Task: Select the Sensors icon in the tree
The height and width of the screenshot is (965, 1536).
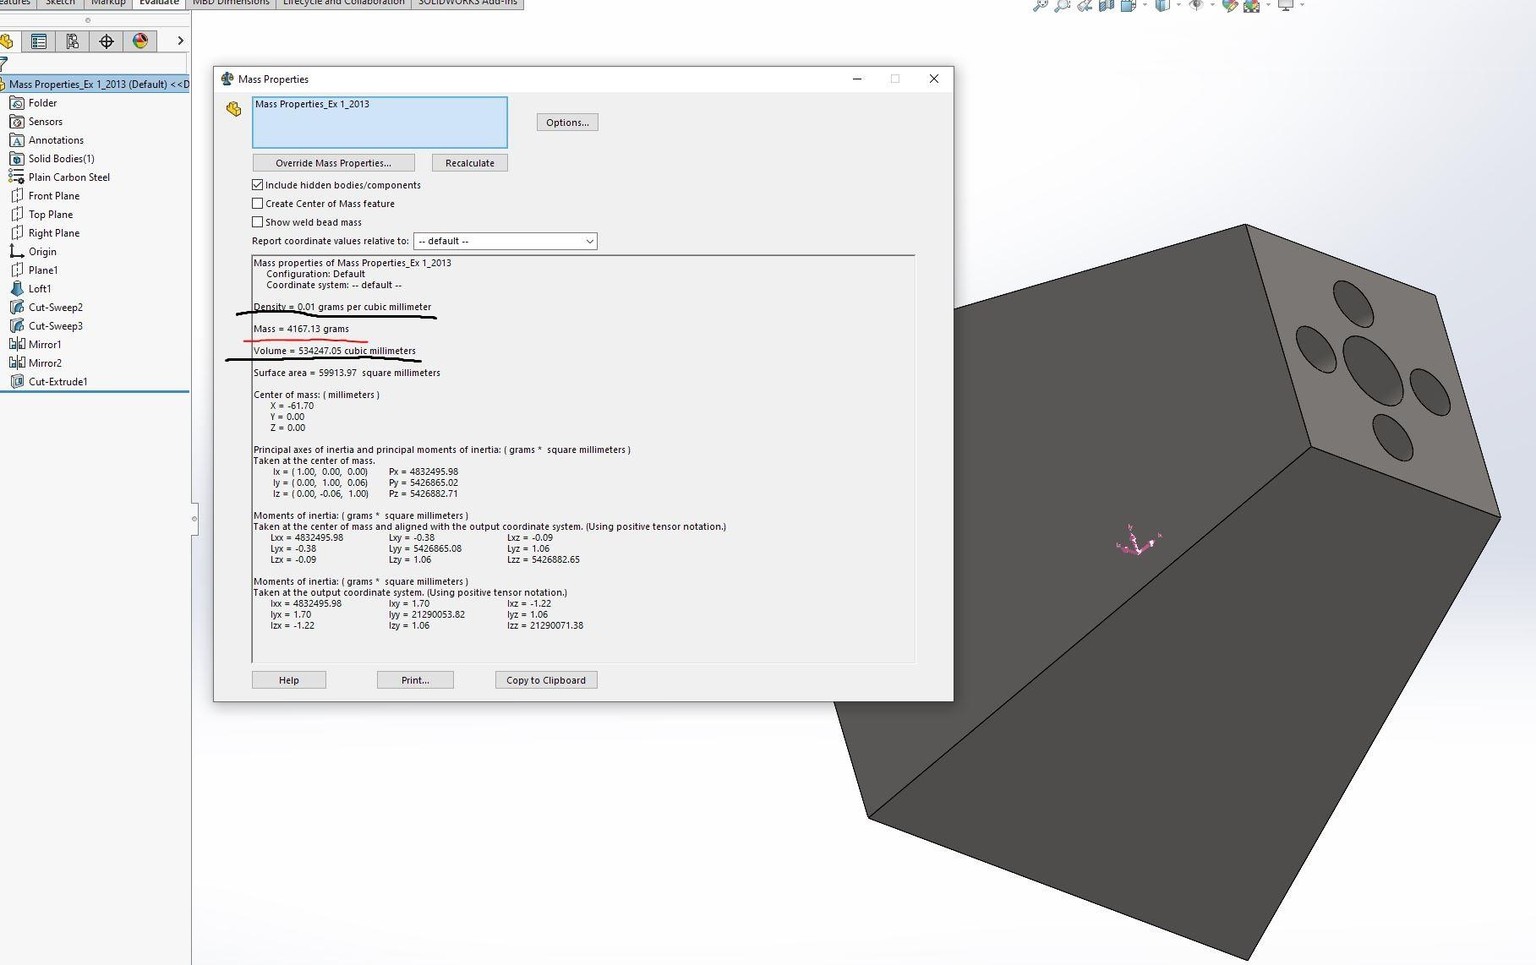Action: point(17,122)
